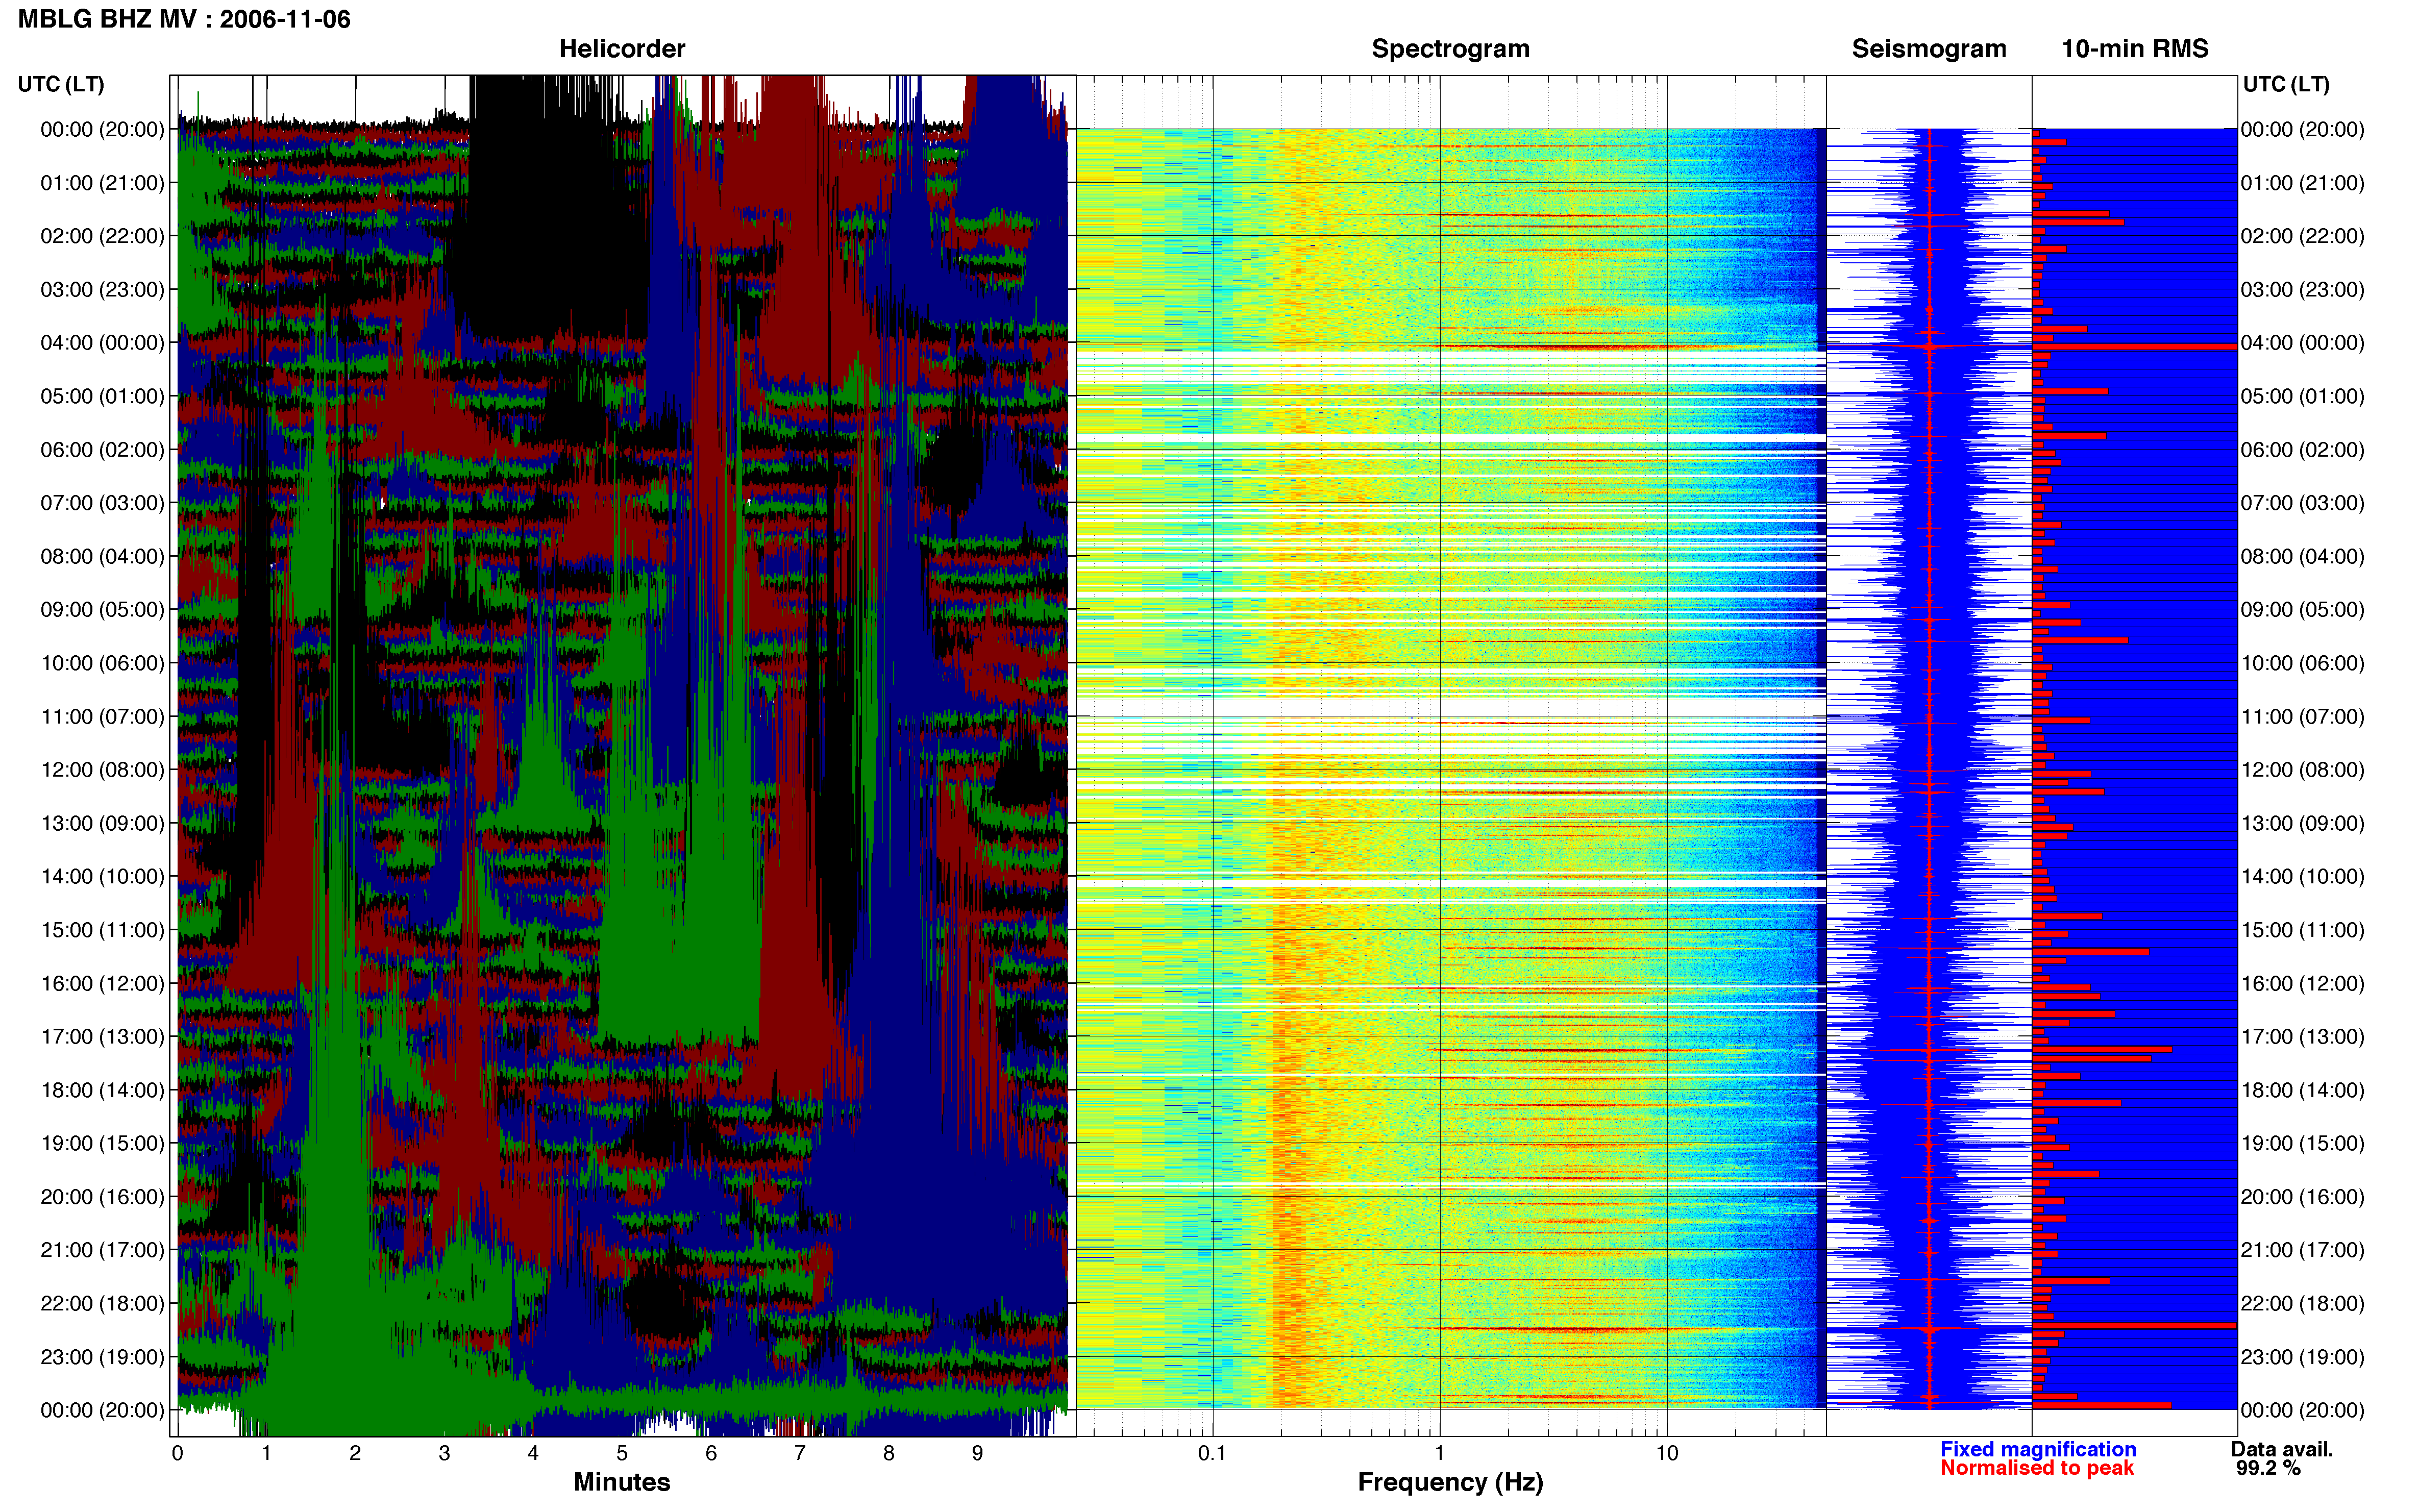Click '09:00 (05:00)' on the Helicorder time axis

tap(102, 610)
